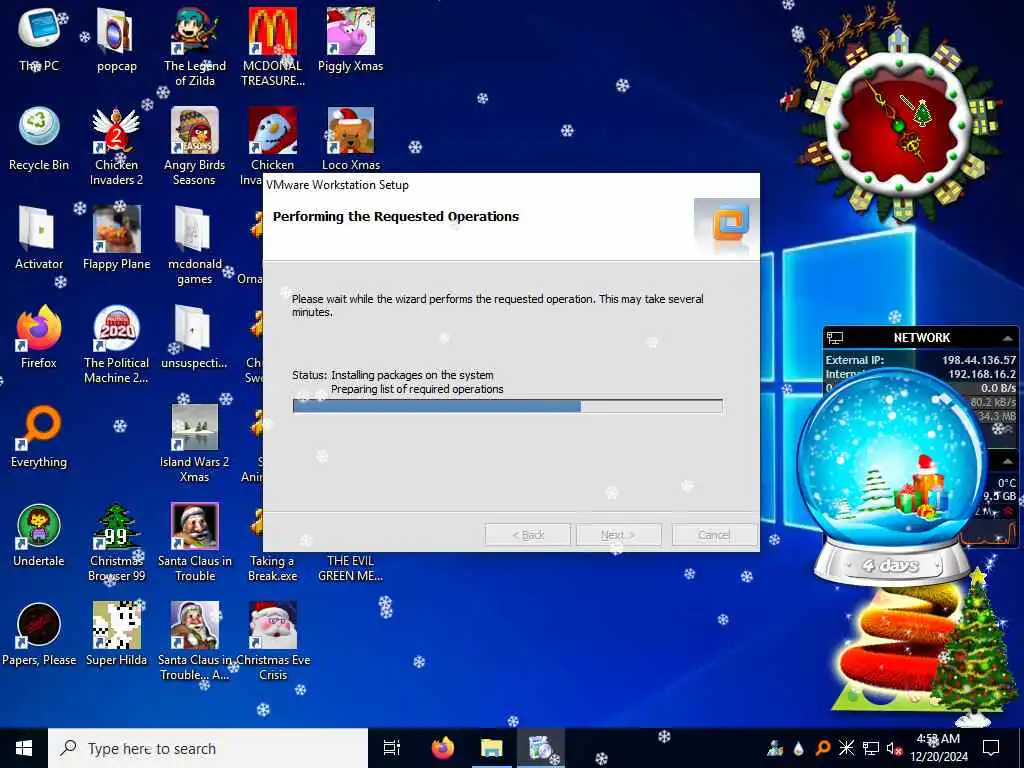1024x768 pixels.
Task: Open the Windows Start menu
Action: point(24,748)
